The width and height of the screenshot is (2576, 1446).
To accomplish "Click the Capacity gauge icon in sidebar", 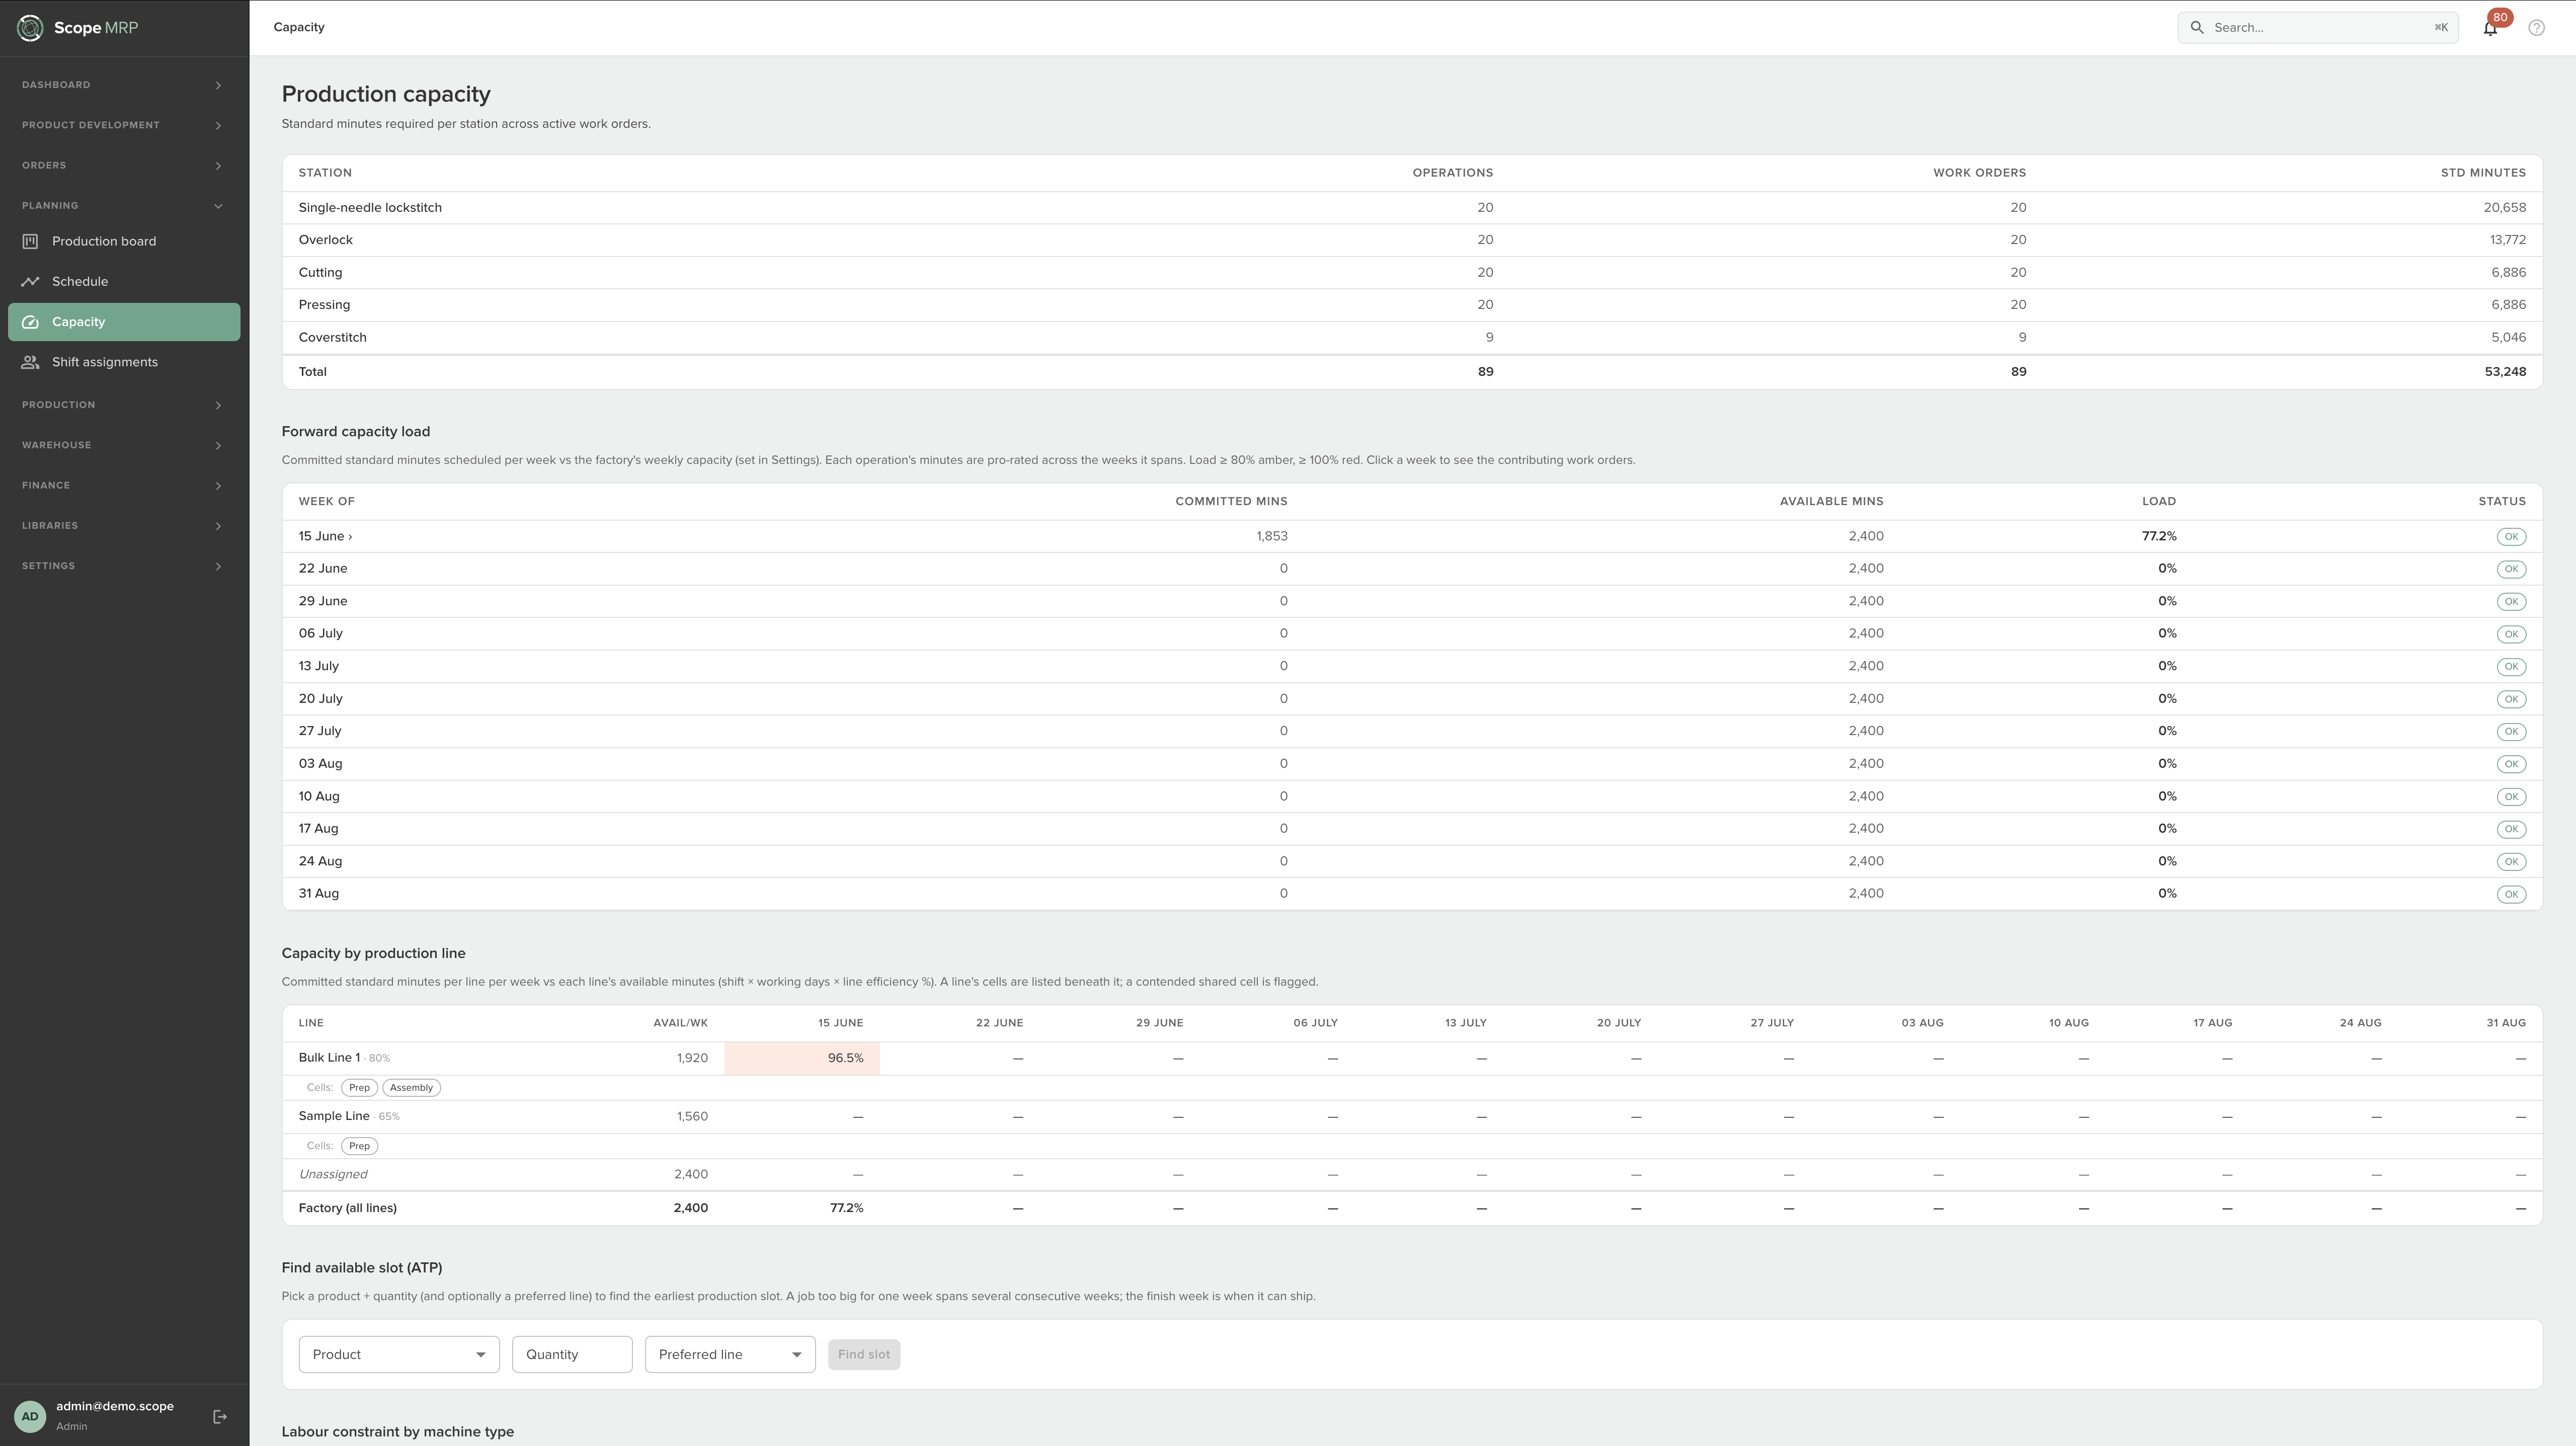I will 31,322.
